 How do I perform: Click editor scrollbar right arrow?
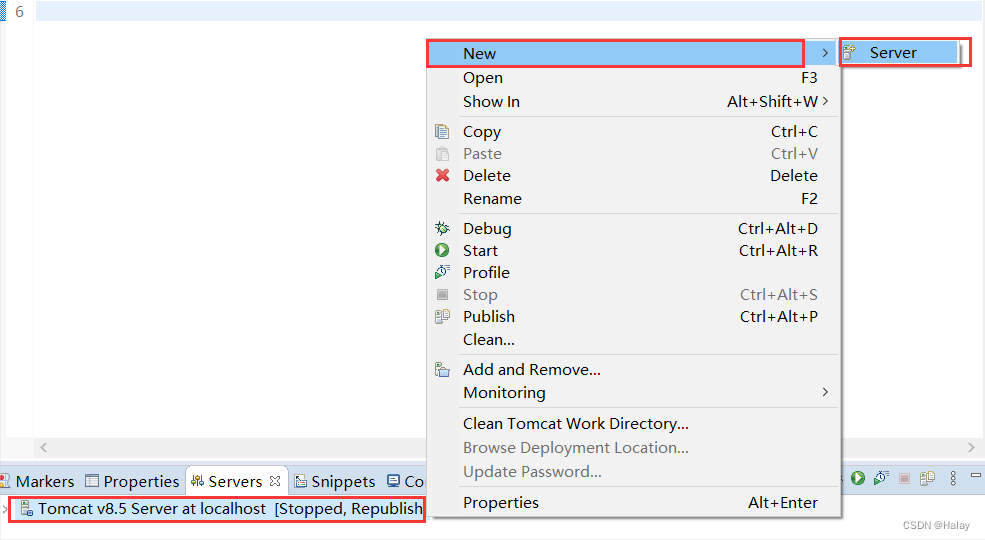tap(971, 447)
